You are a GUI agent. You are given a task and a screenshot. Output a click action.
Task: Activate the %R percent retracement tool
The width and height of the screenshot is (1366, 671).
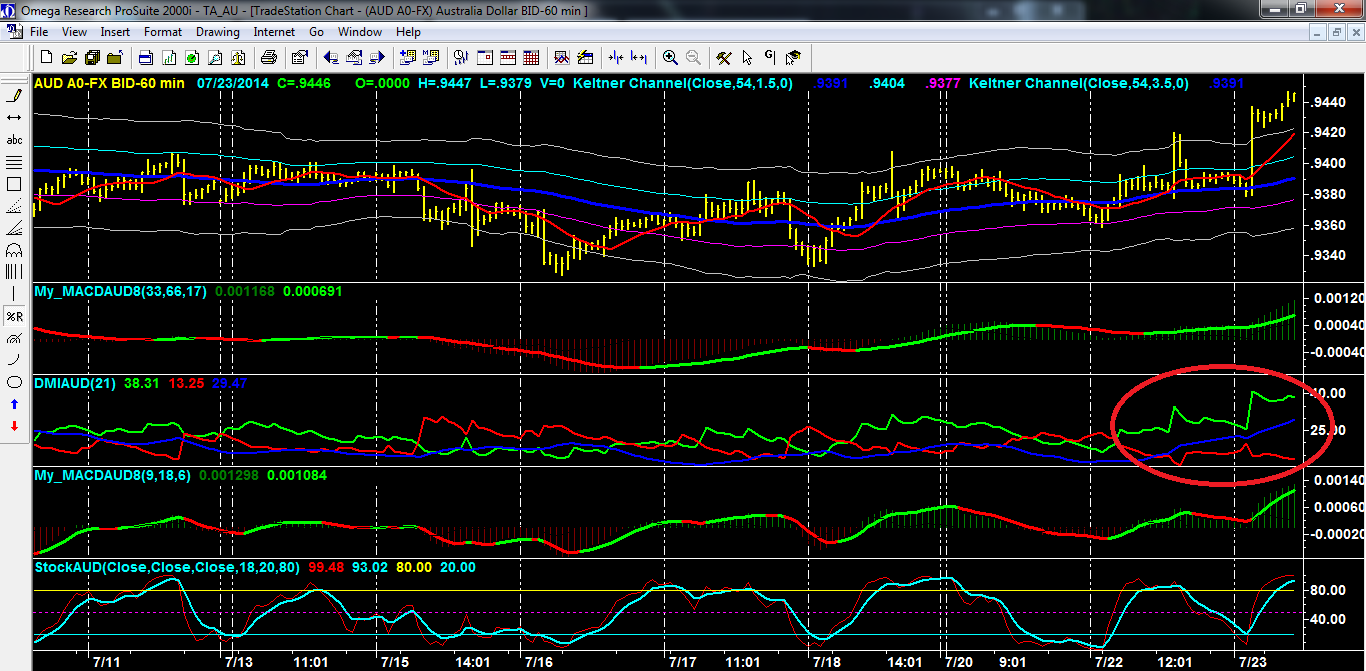click(x=15, y=316)
